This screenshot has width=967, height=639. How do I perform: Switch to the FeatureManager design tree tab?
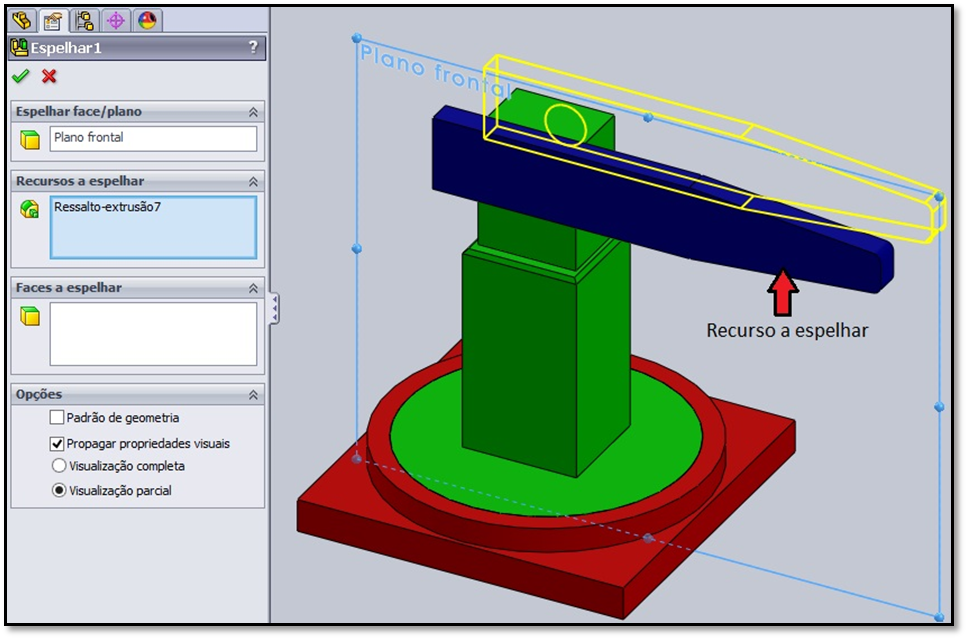click(20, 18)
